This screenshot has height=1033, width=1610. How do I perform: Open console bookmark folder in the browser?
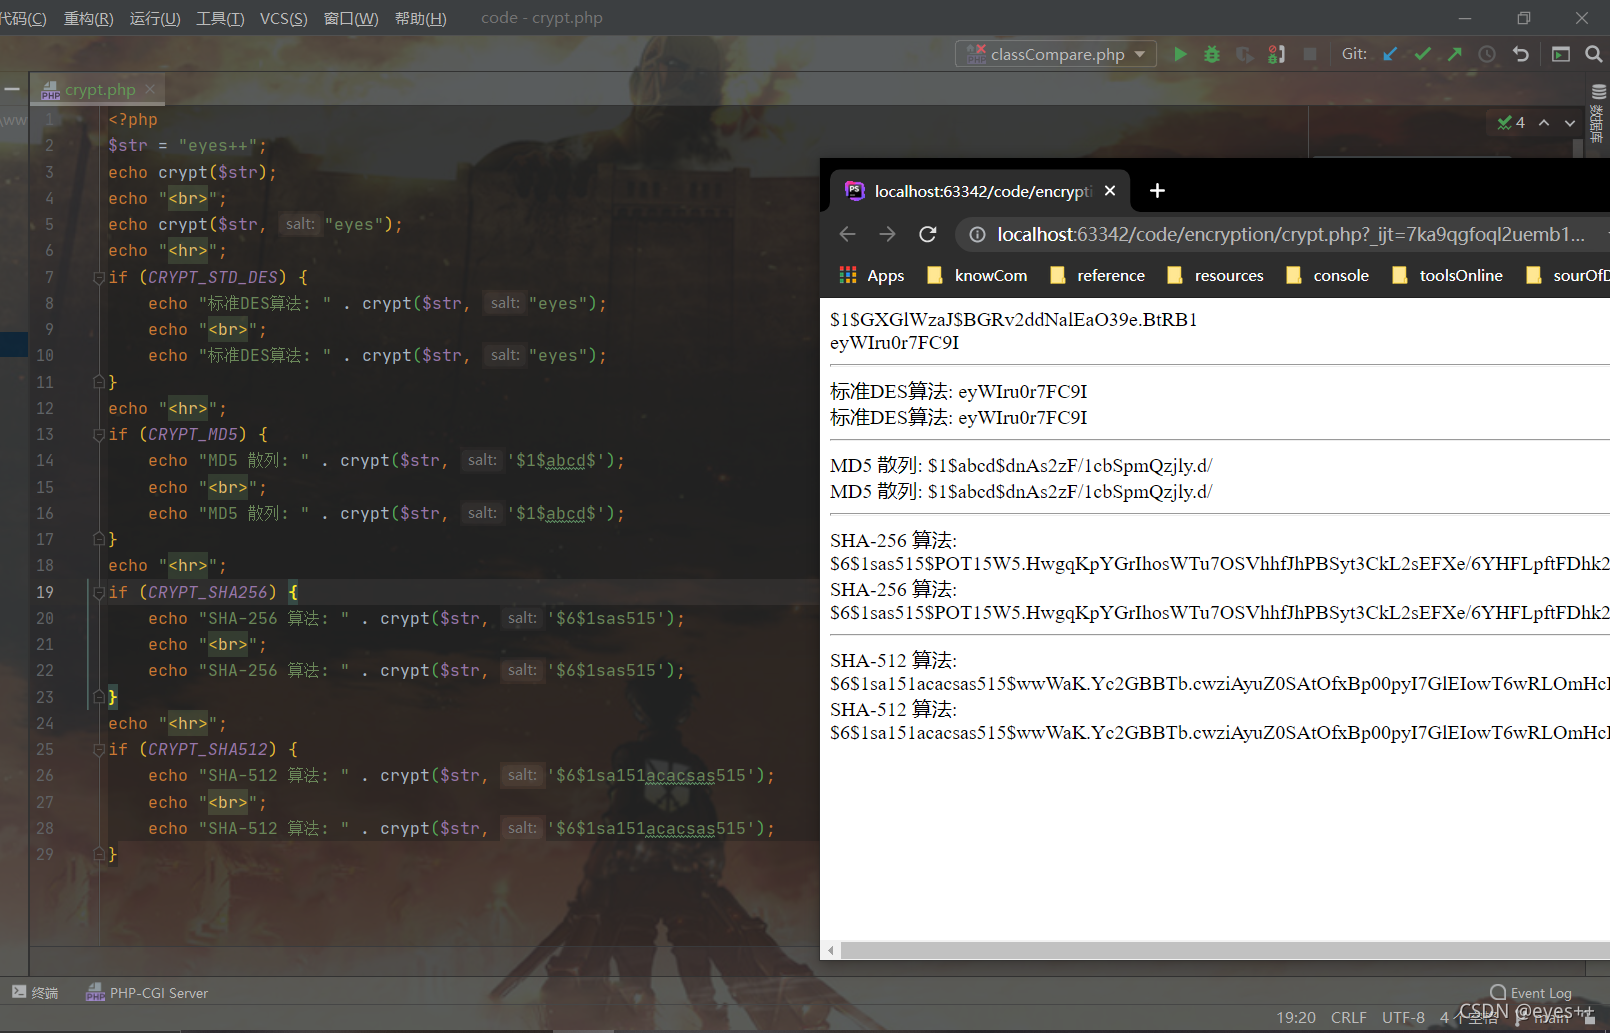pos(1327,275)
